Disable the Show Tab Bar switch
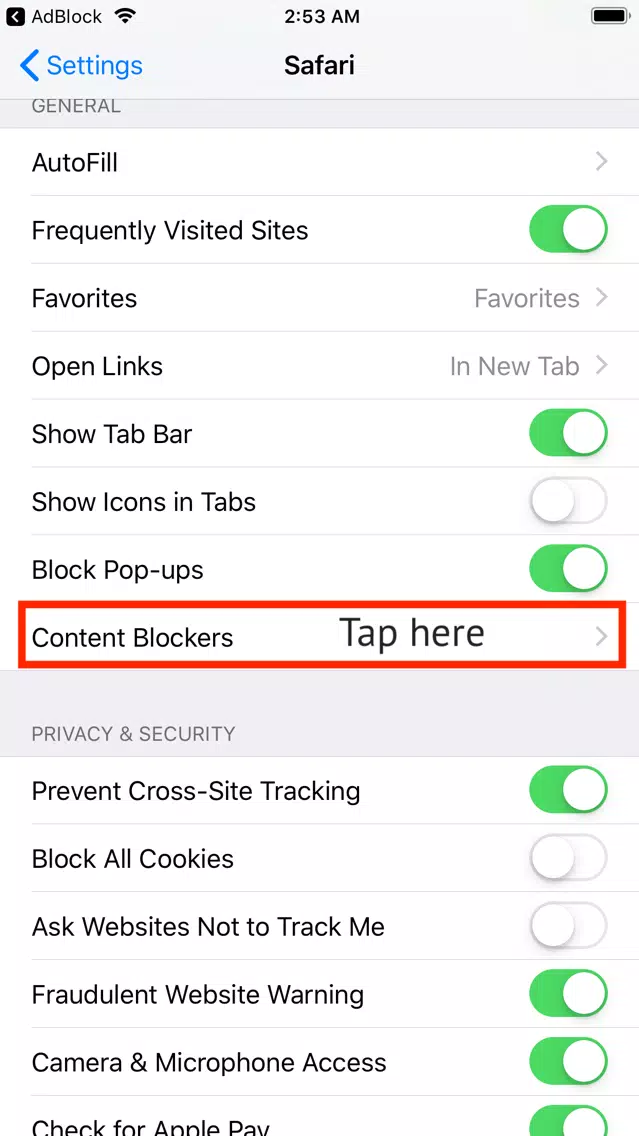Image resolution: width=639 pixels, height=1136 pixels. (568, 433)
